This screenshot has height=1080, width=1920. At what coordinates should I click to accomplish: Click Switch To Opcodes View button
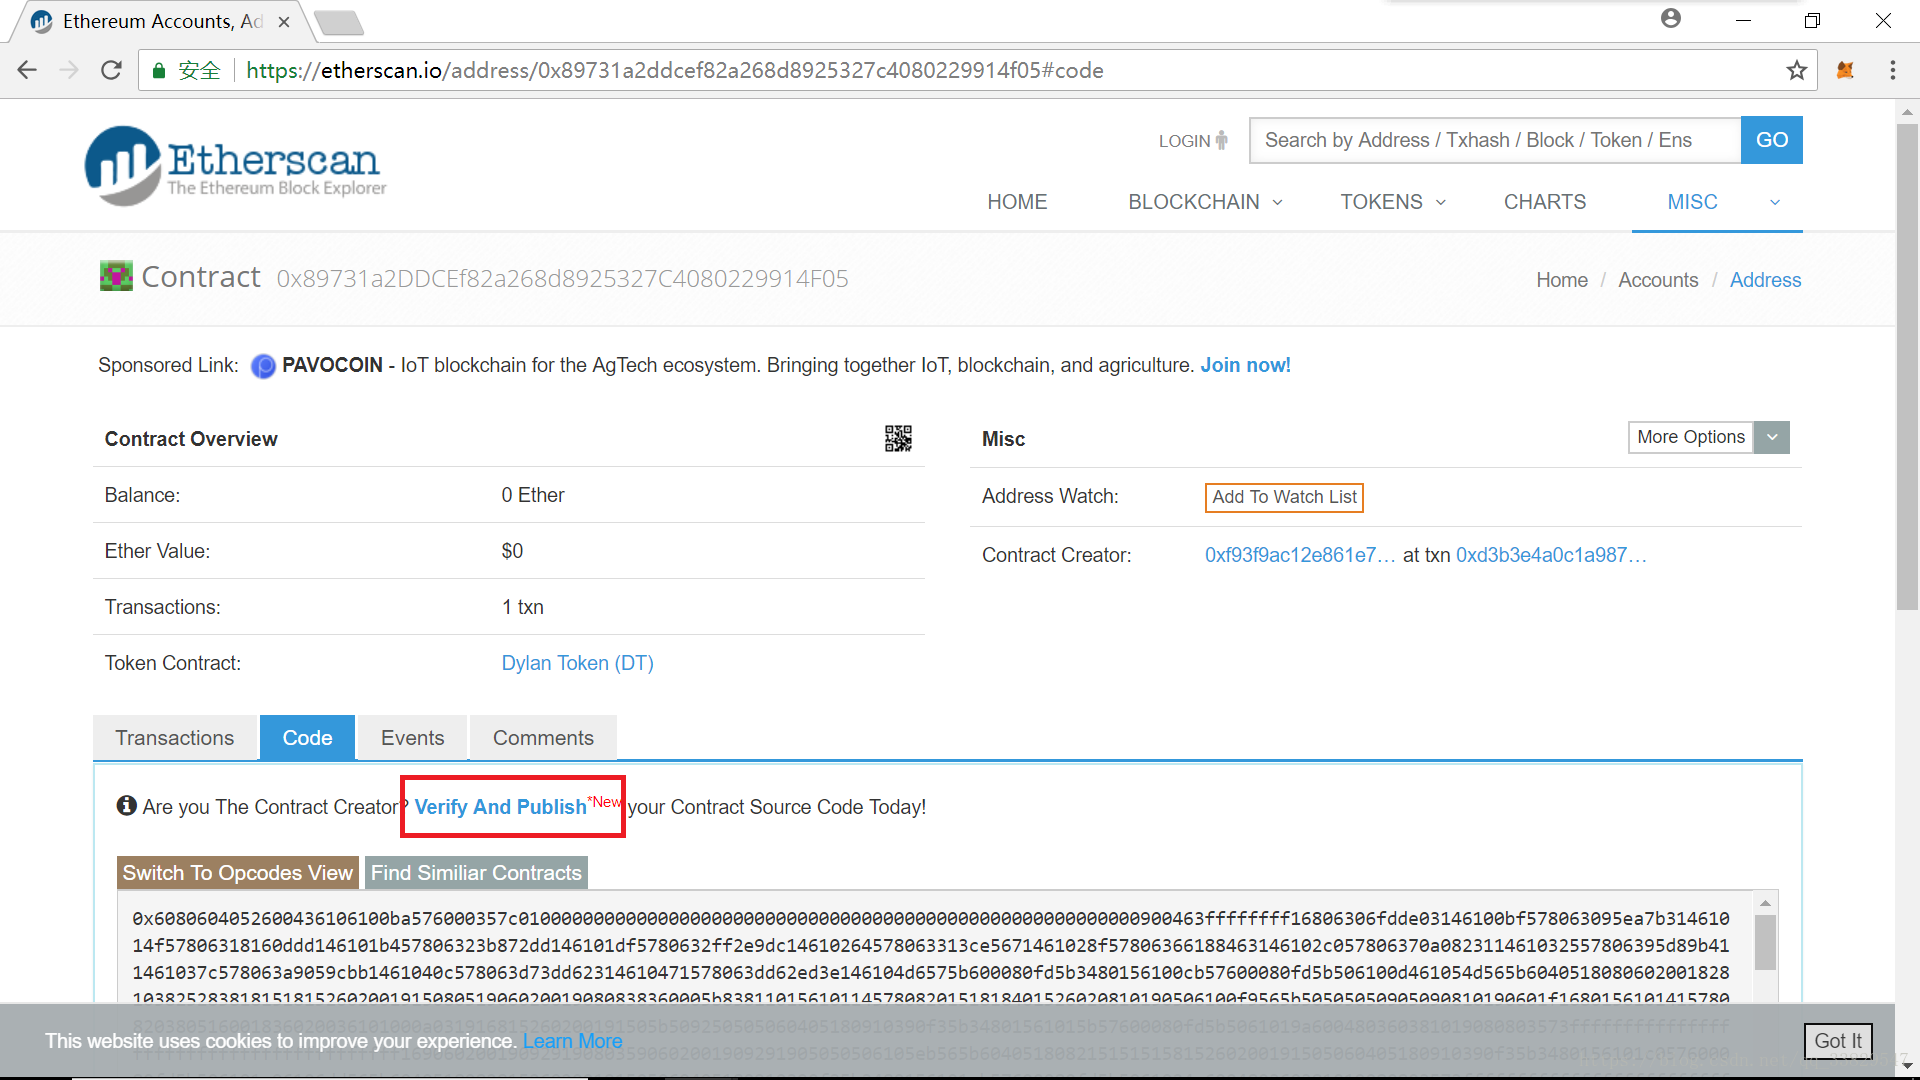[x=237, y=873]
